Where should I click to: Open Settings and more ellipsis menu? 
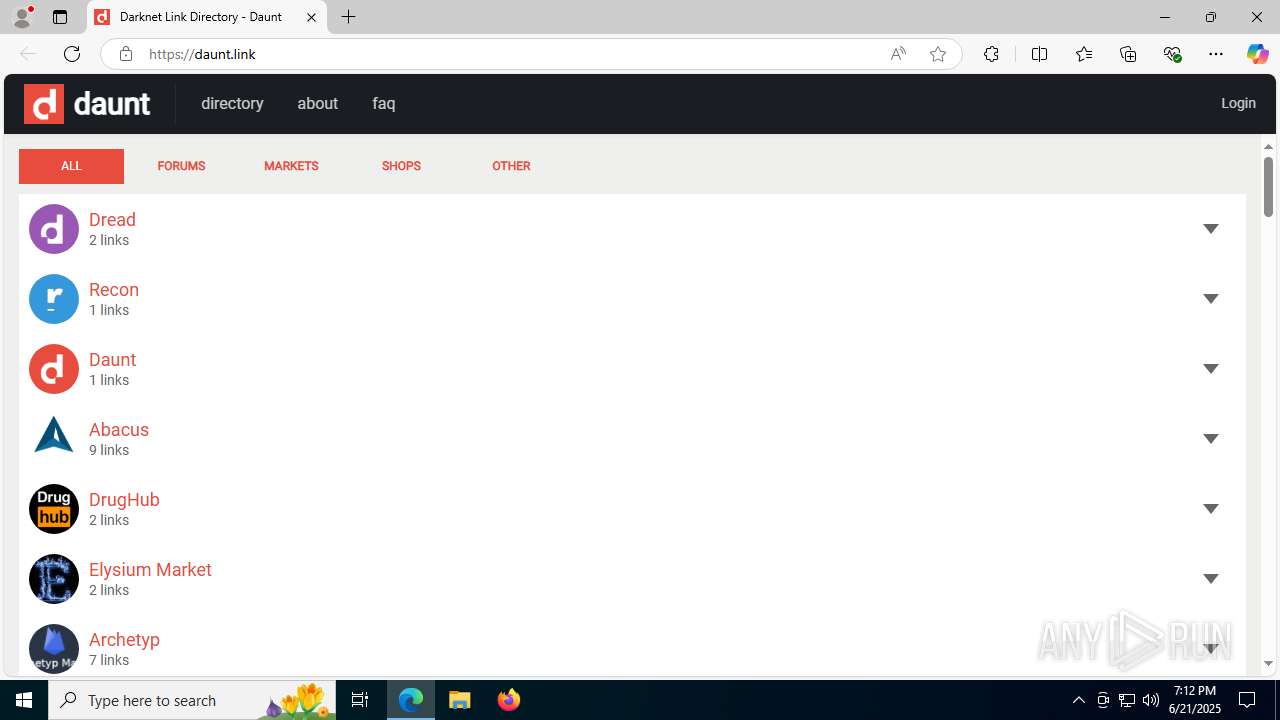click(x=1216, y=54)
